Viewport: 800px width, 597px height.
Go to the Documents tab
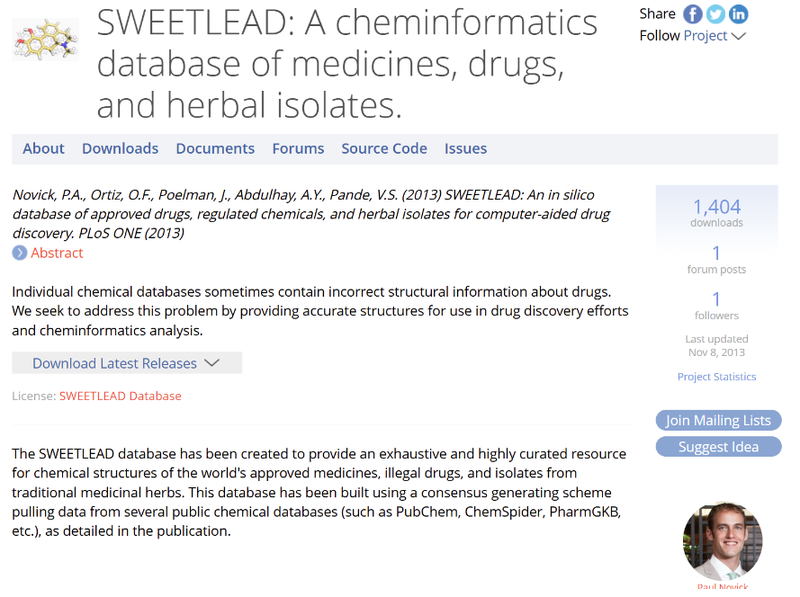pos(215,148)
